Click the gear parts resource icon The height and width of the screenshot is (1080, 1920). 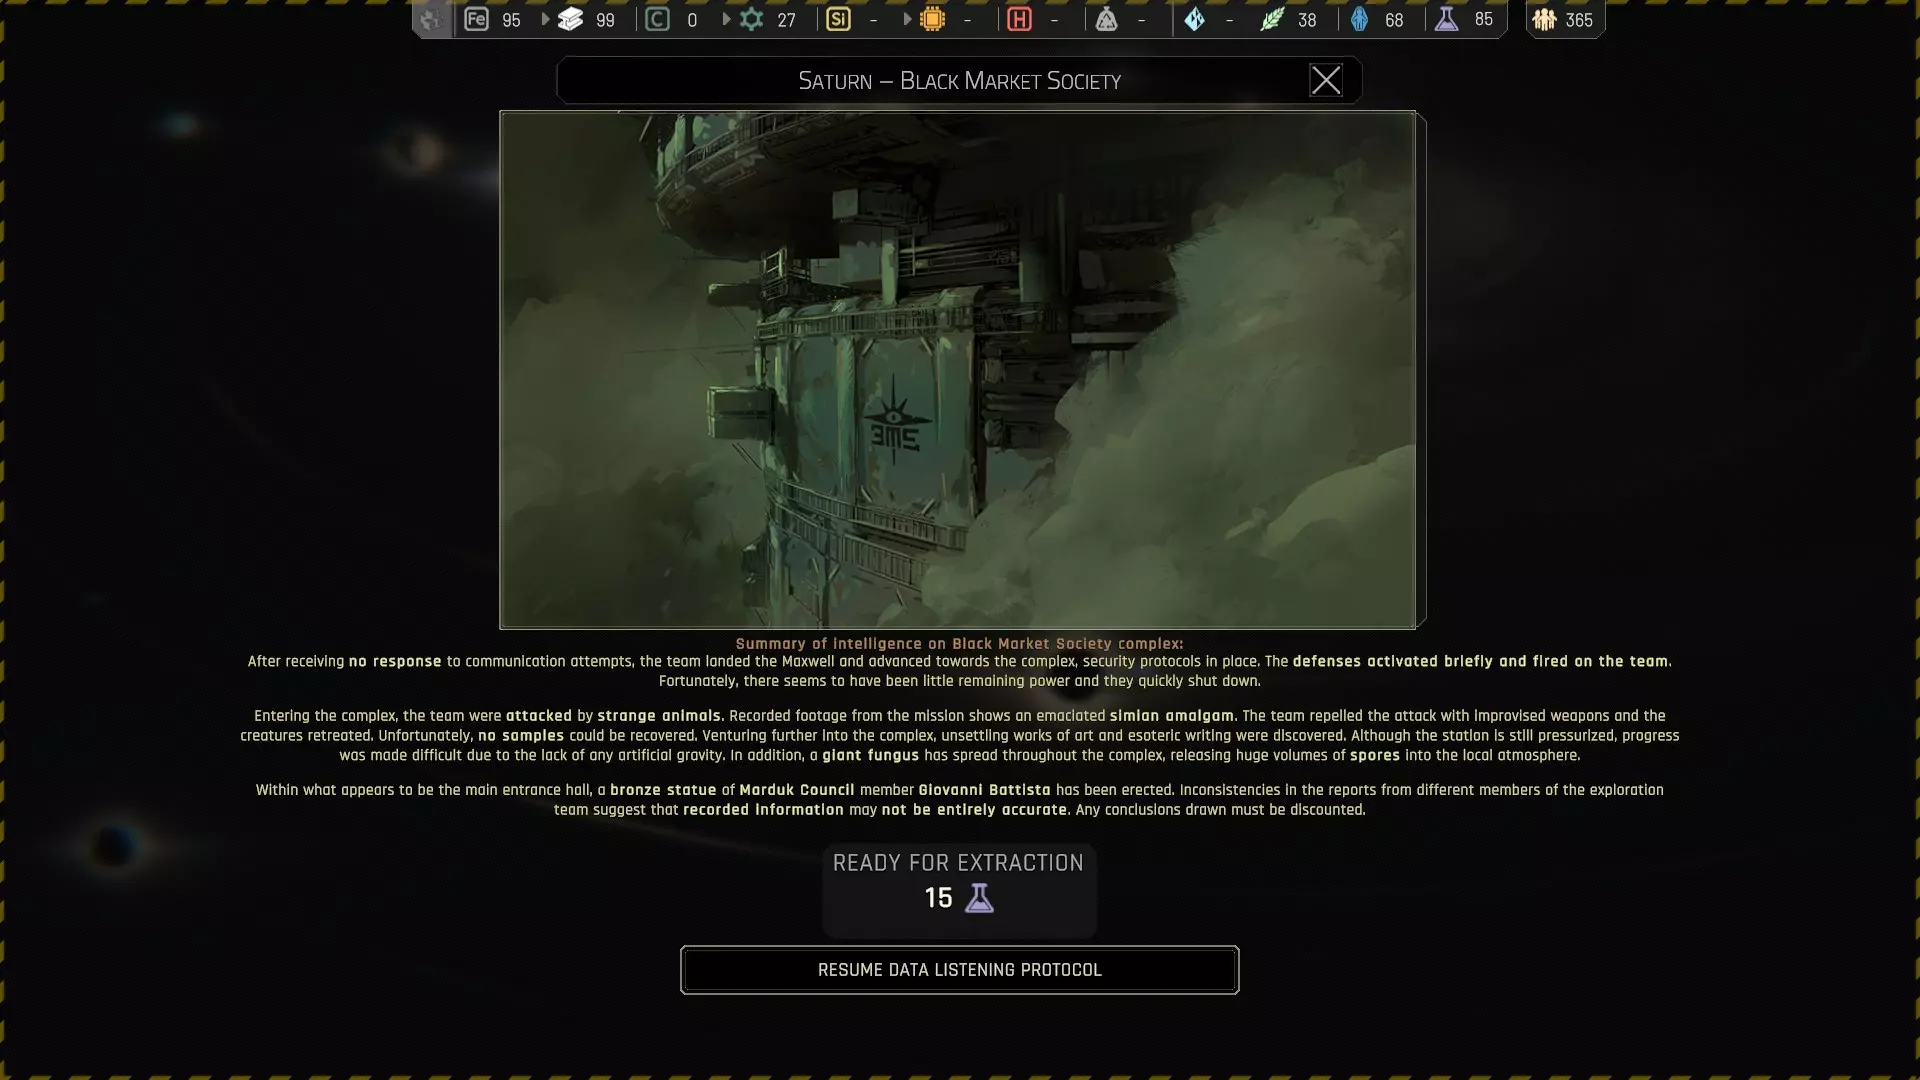752,19
